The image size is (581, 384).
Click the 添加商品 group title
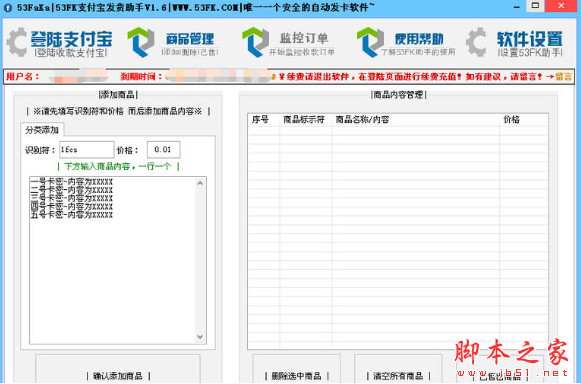118,95
